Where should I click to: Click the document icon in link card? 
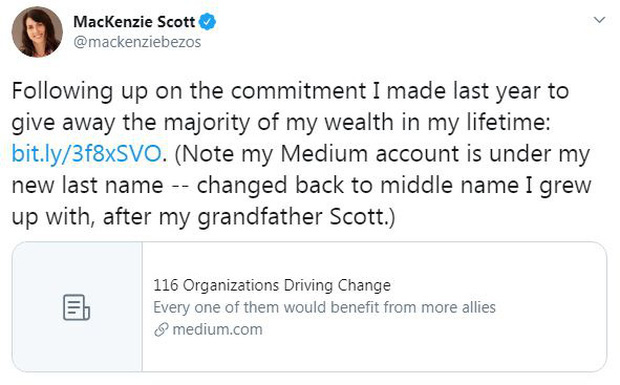76,307
